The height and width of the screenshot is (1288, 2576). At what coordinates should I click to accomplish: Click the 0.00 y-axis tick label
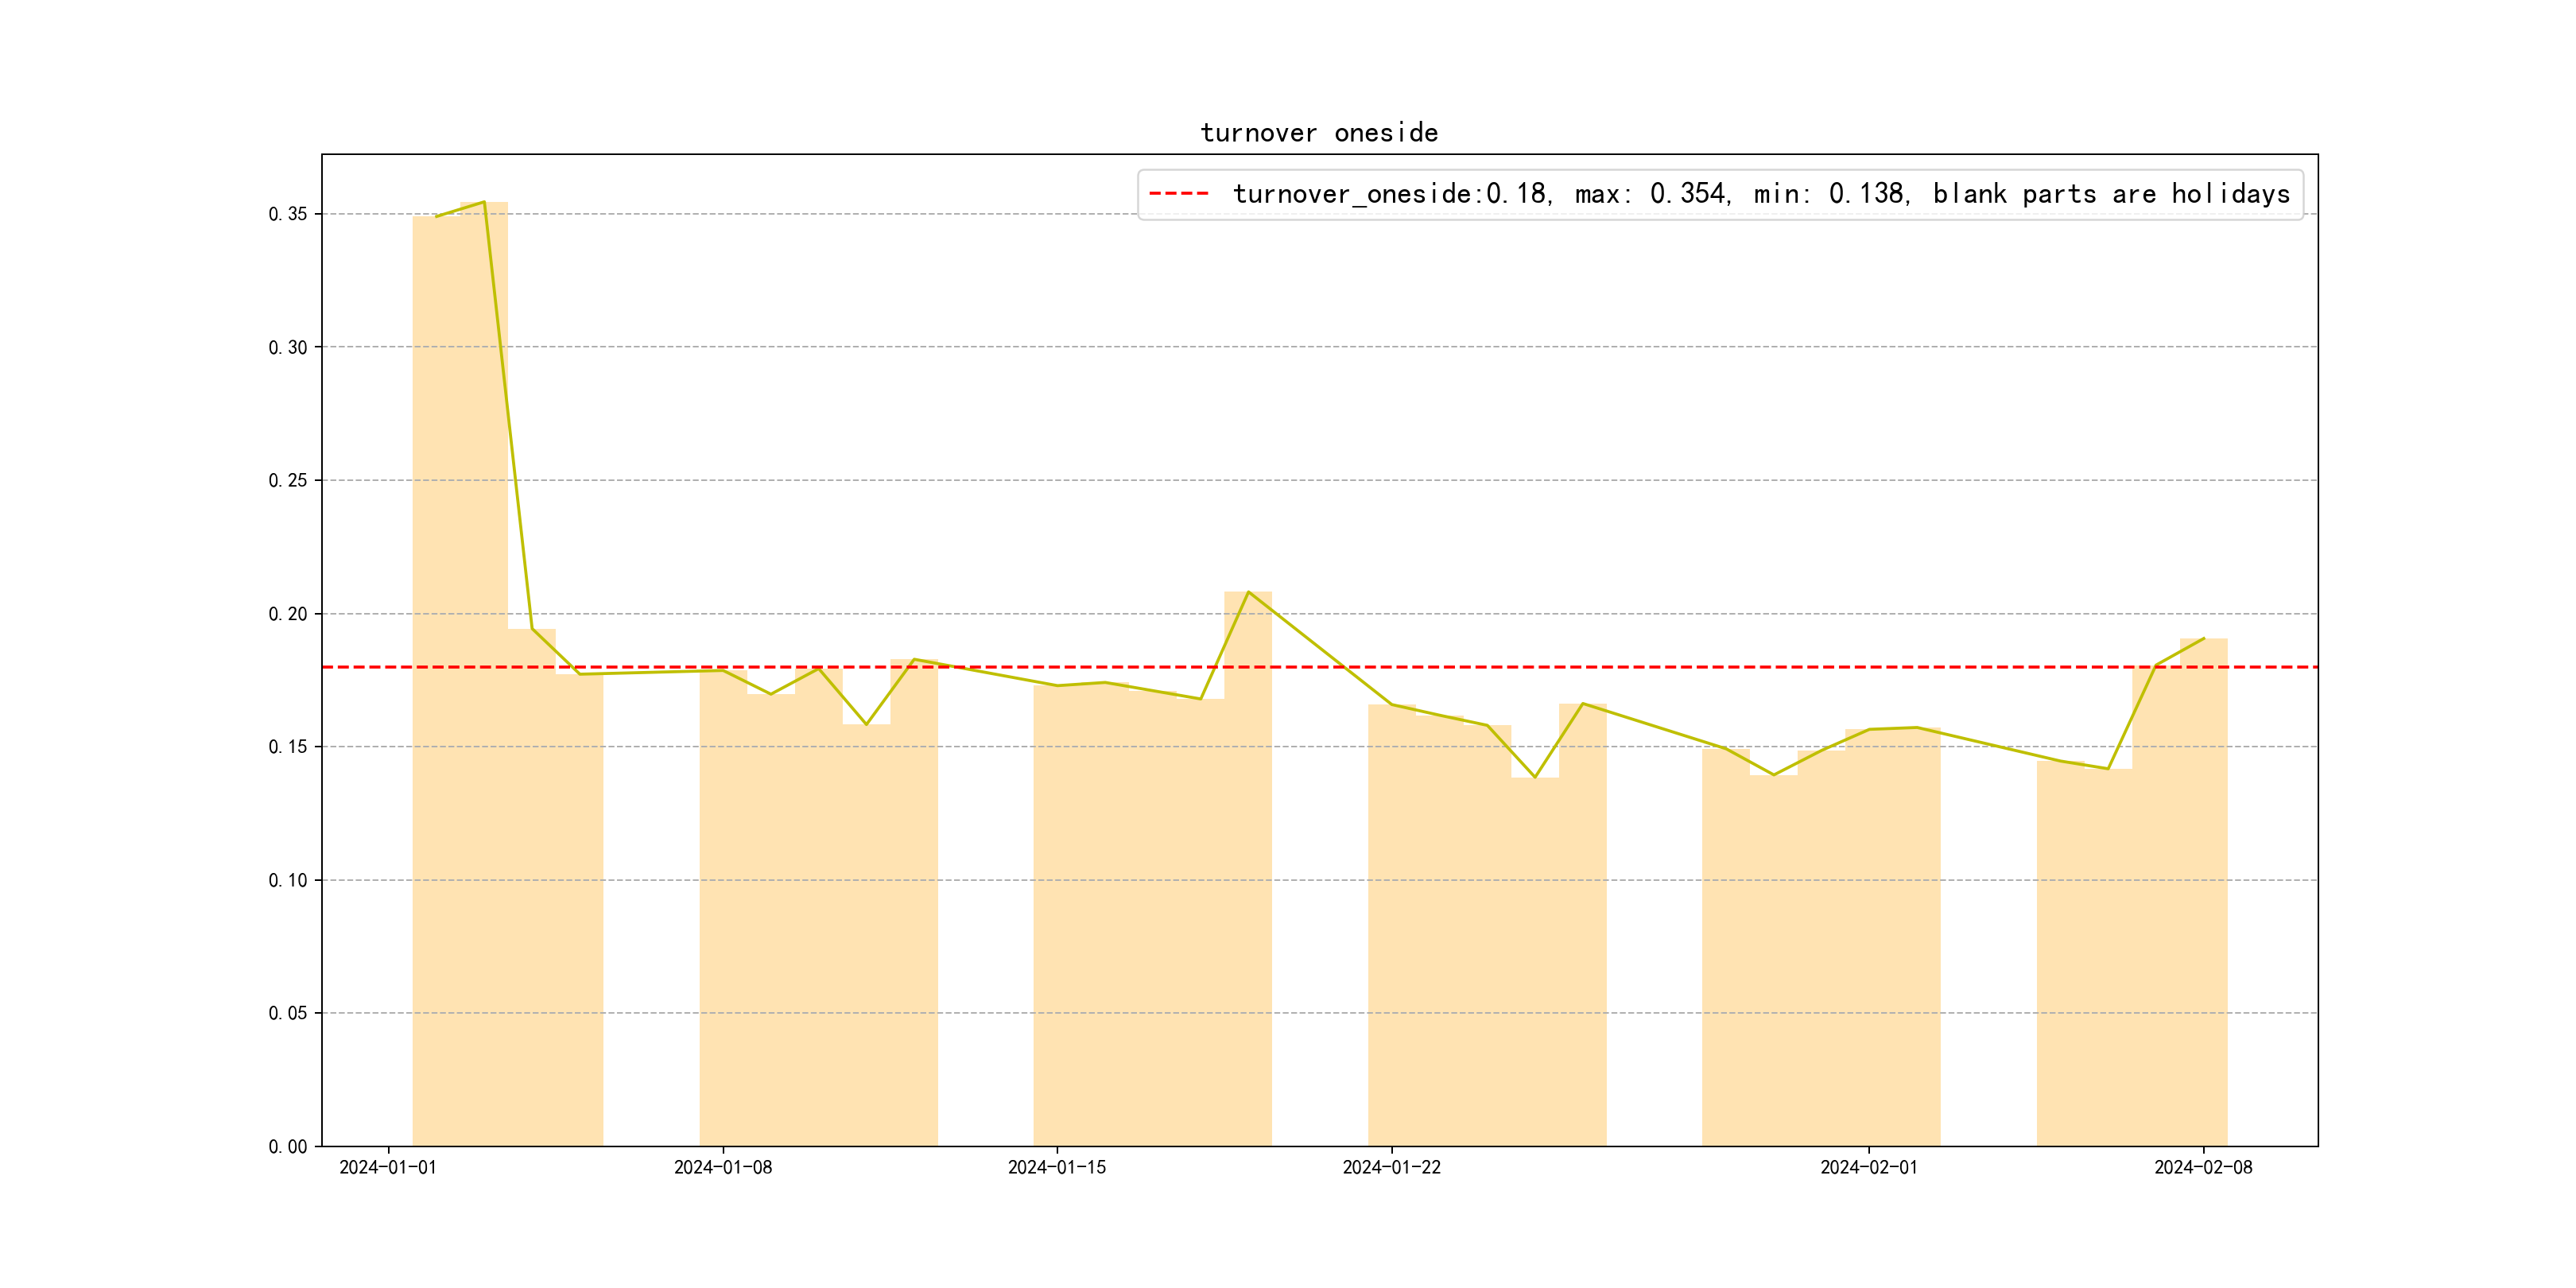[287, 1146]
